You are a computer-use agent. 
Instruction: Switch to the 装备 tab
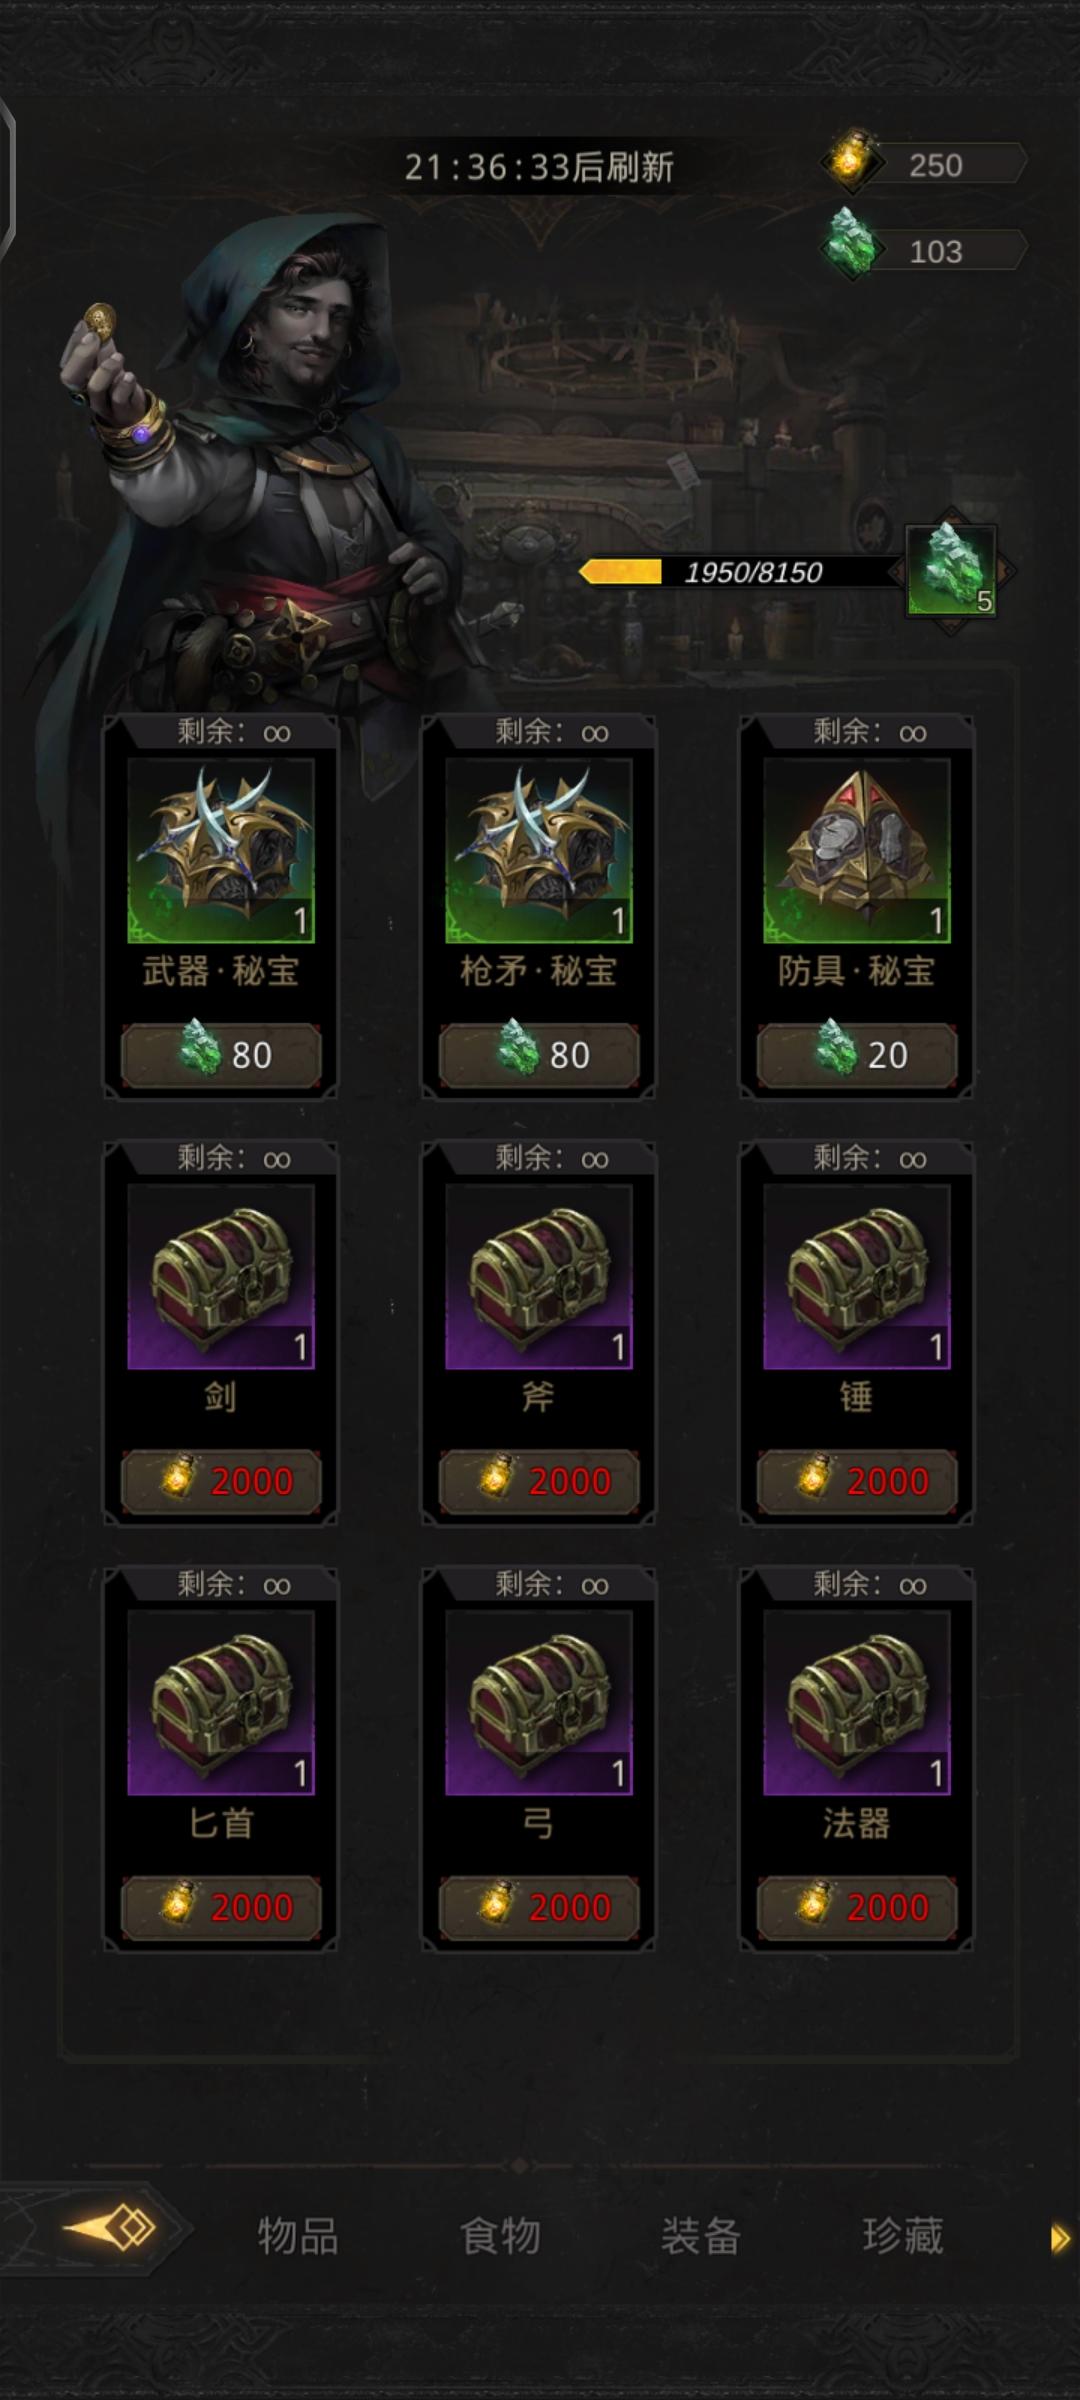coord(701,2235)
